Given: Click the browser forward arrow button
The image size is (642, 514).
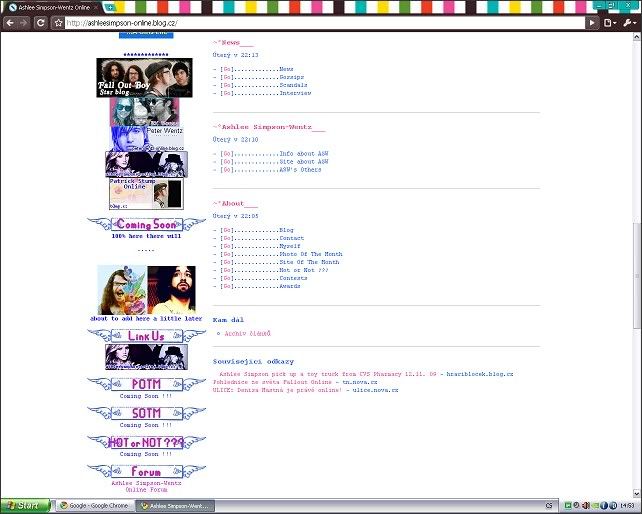Looking at the screenshot, I should 25,22.
